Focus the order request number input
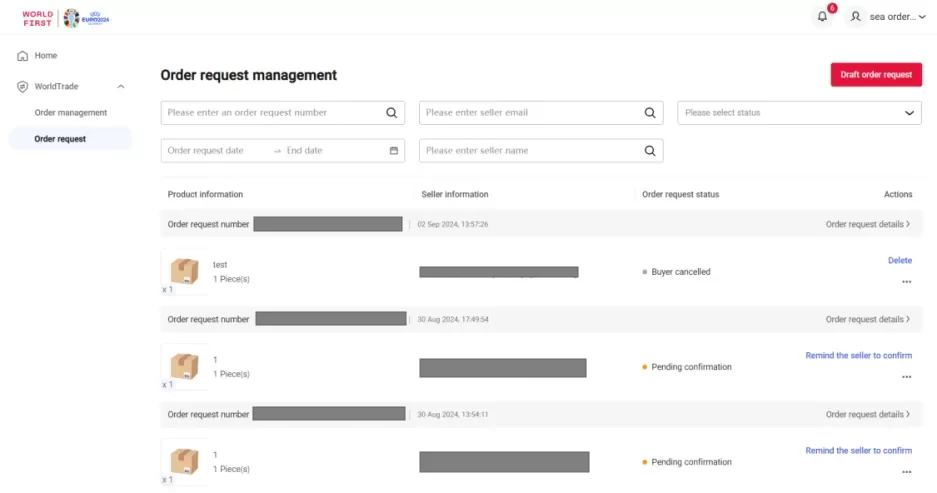The height and width of the screenshot is (493, 937). click(273, 113)
